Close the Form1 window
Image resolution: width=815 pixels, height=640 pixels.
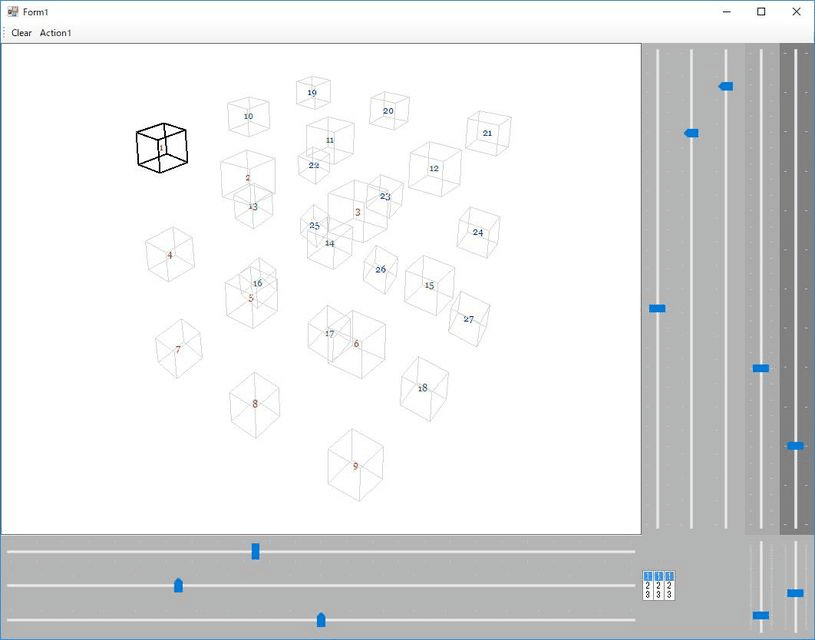coord(796,11)
